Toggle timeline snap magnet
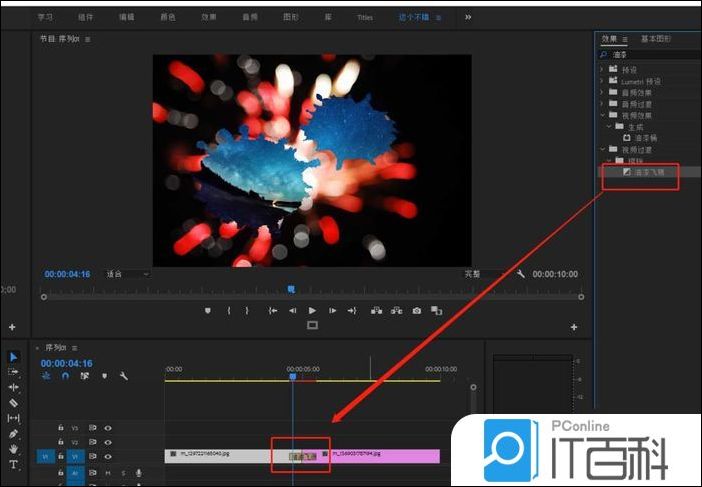The height and width of the screenshot is (487, 702). click(65, 377)
